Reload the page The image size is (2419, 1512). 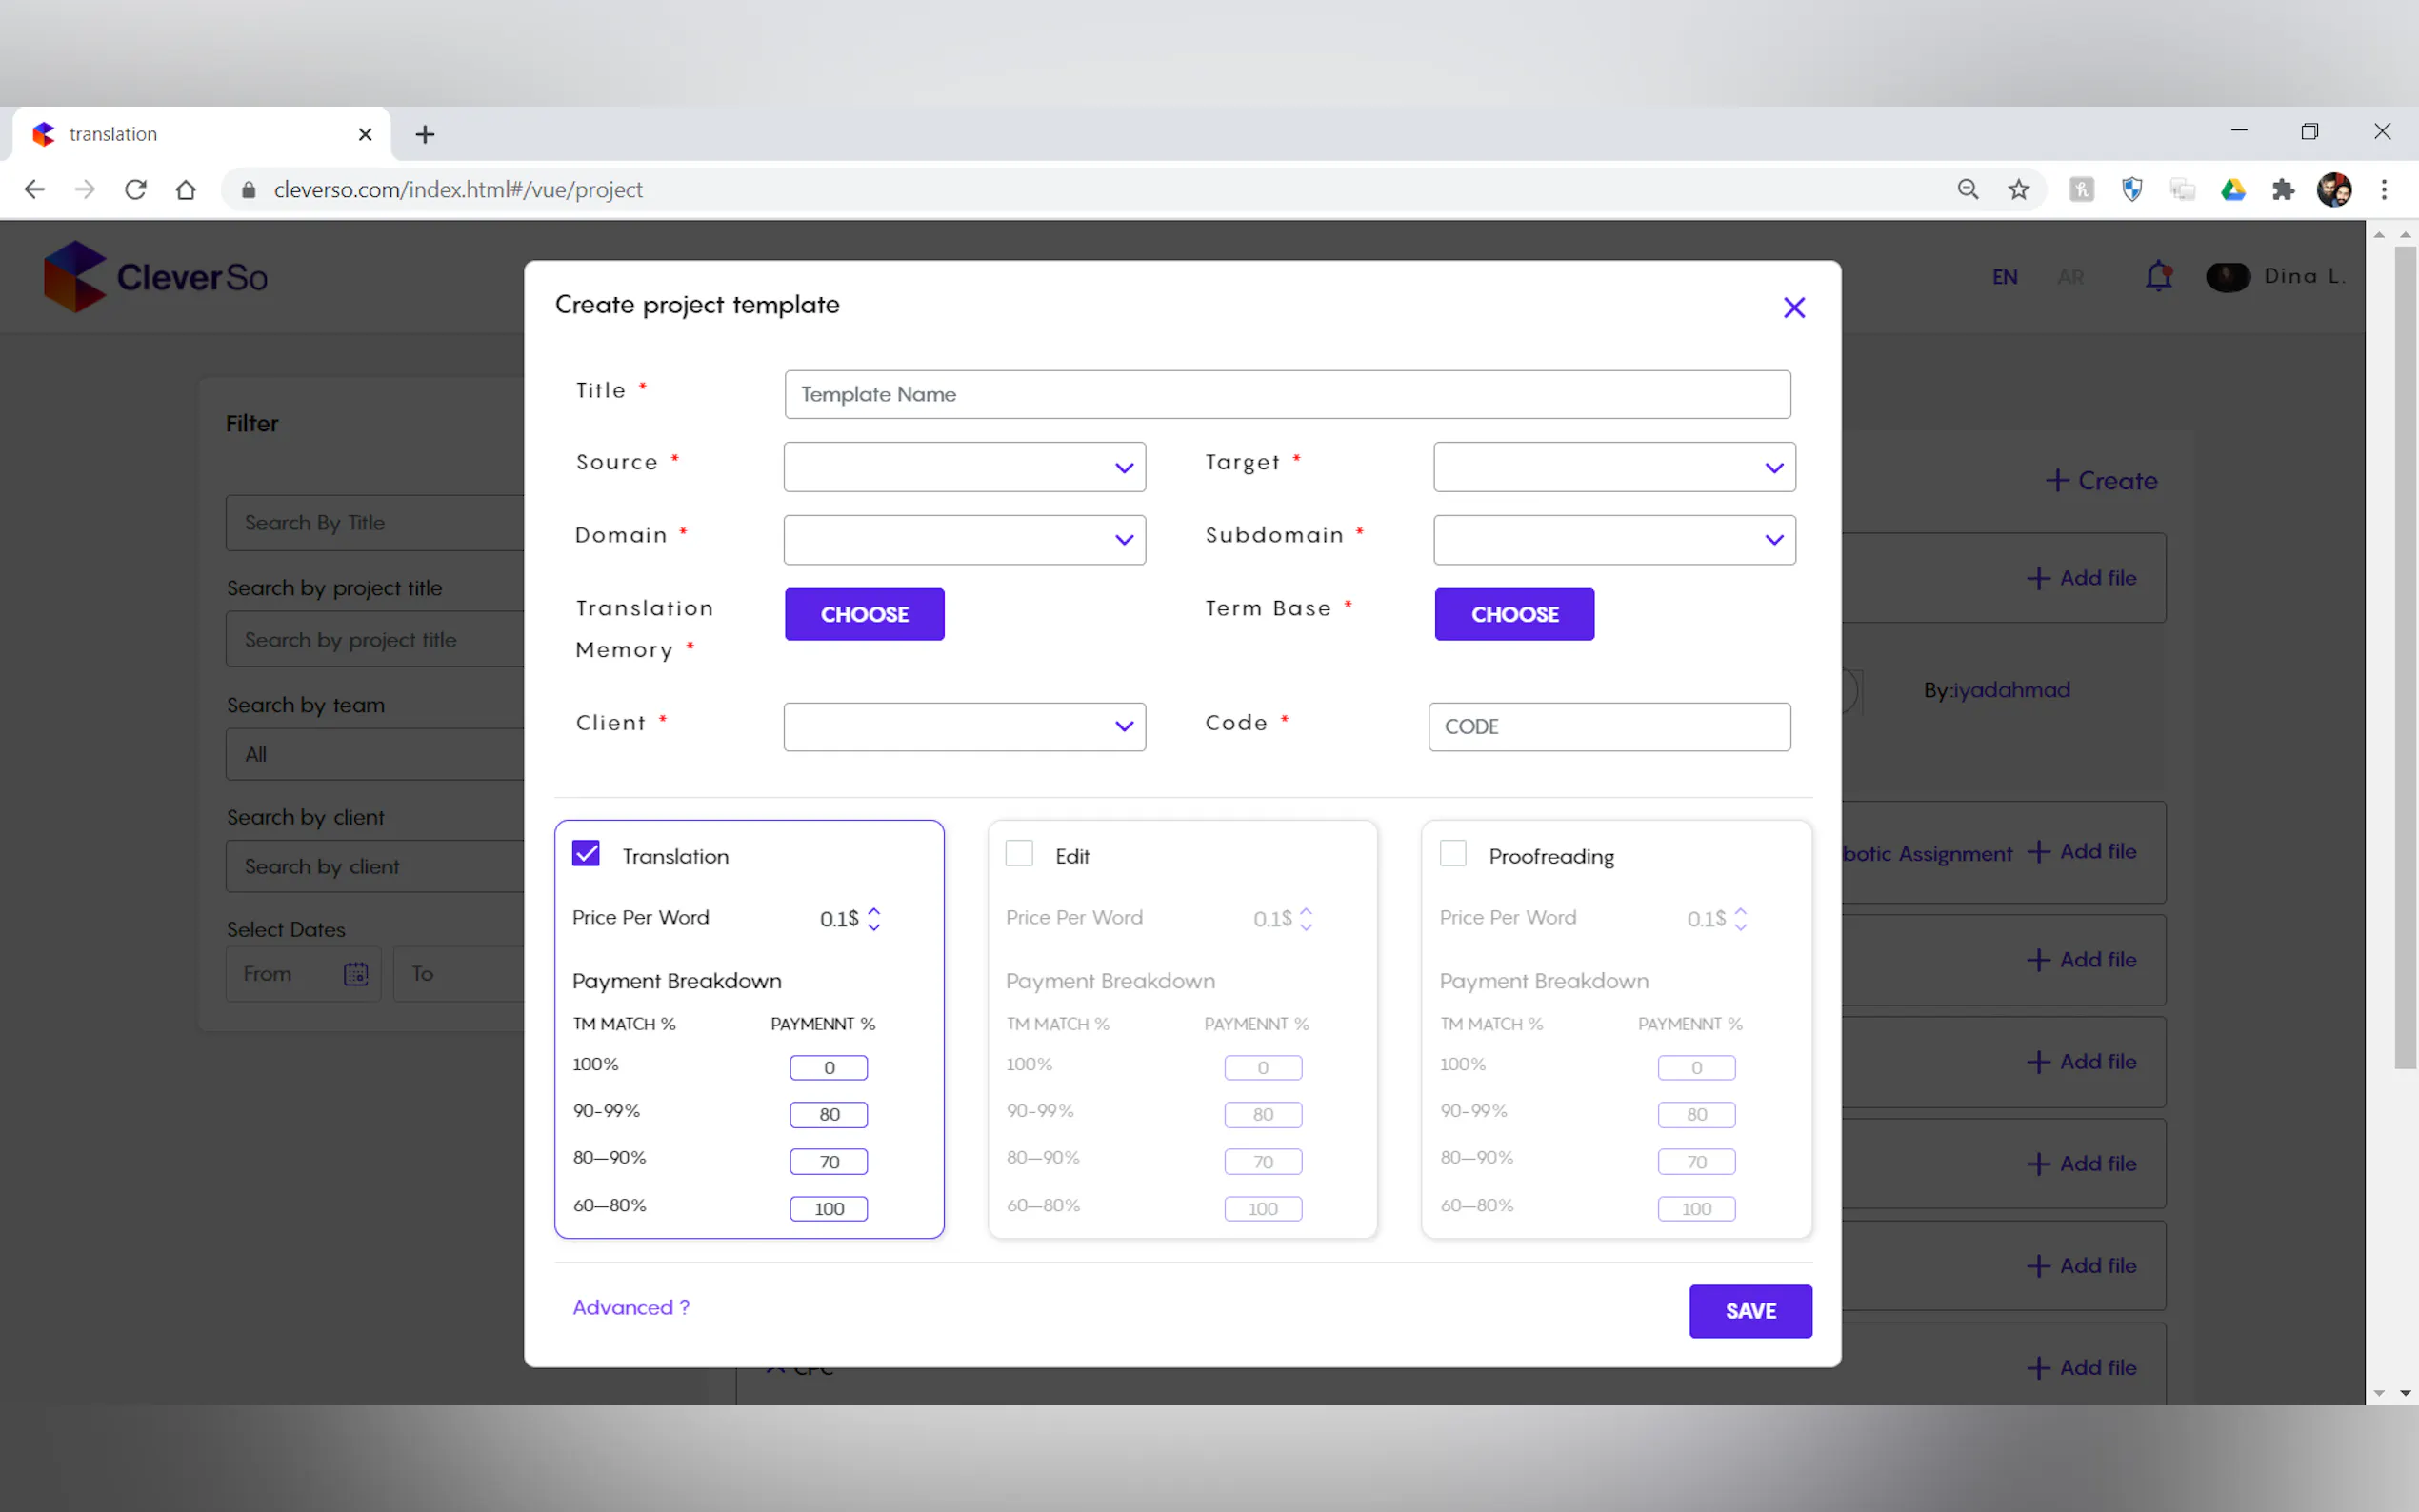pos(135,190)
